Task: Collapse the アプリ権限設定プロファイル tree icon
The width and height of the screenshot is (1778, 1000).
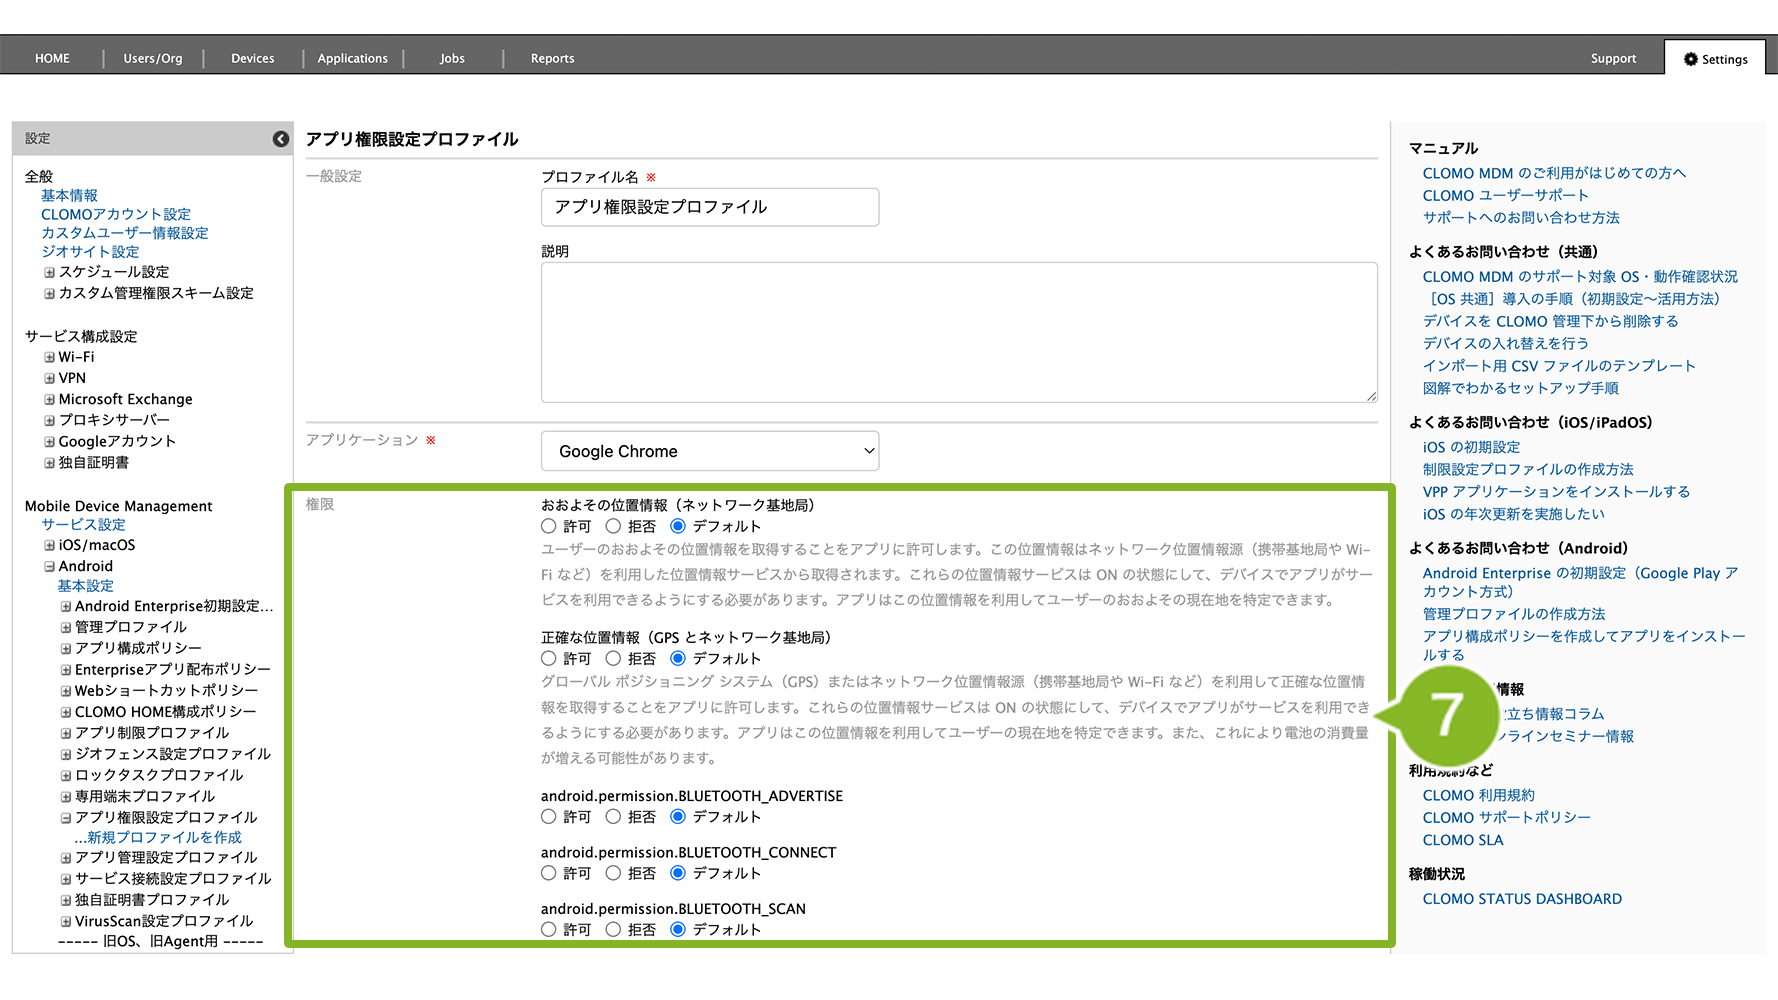Action: click(66, 818)
